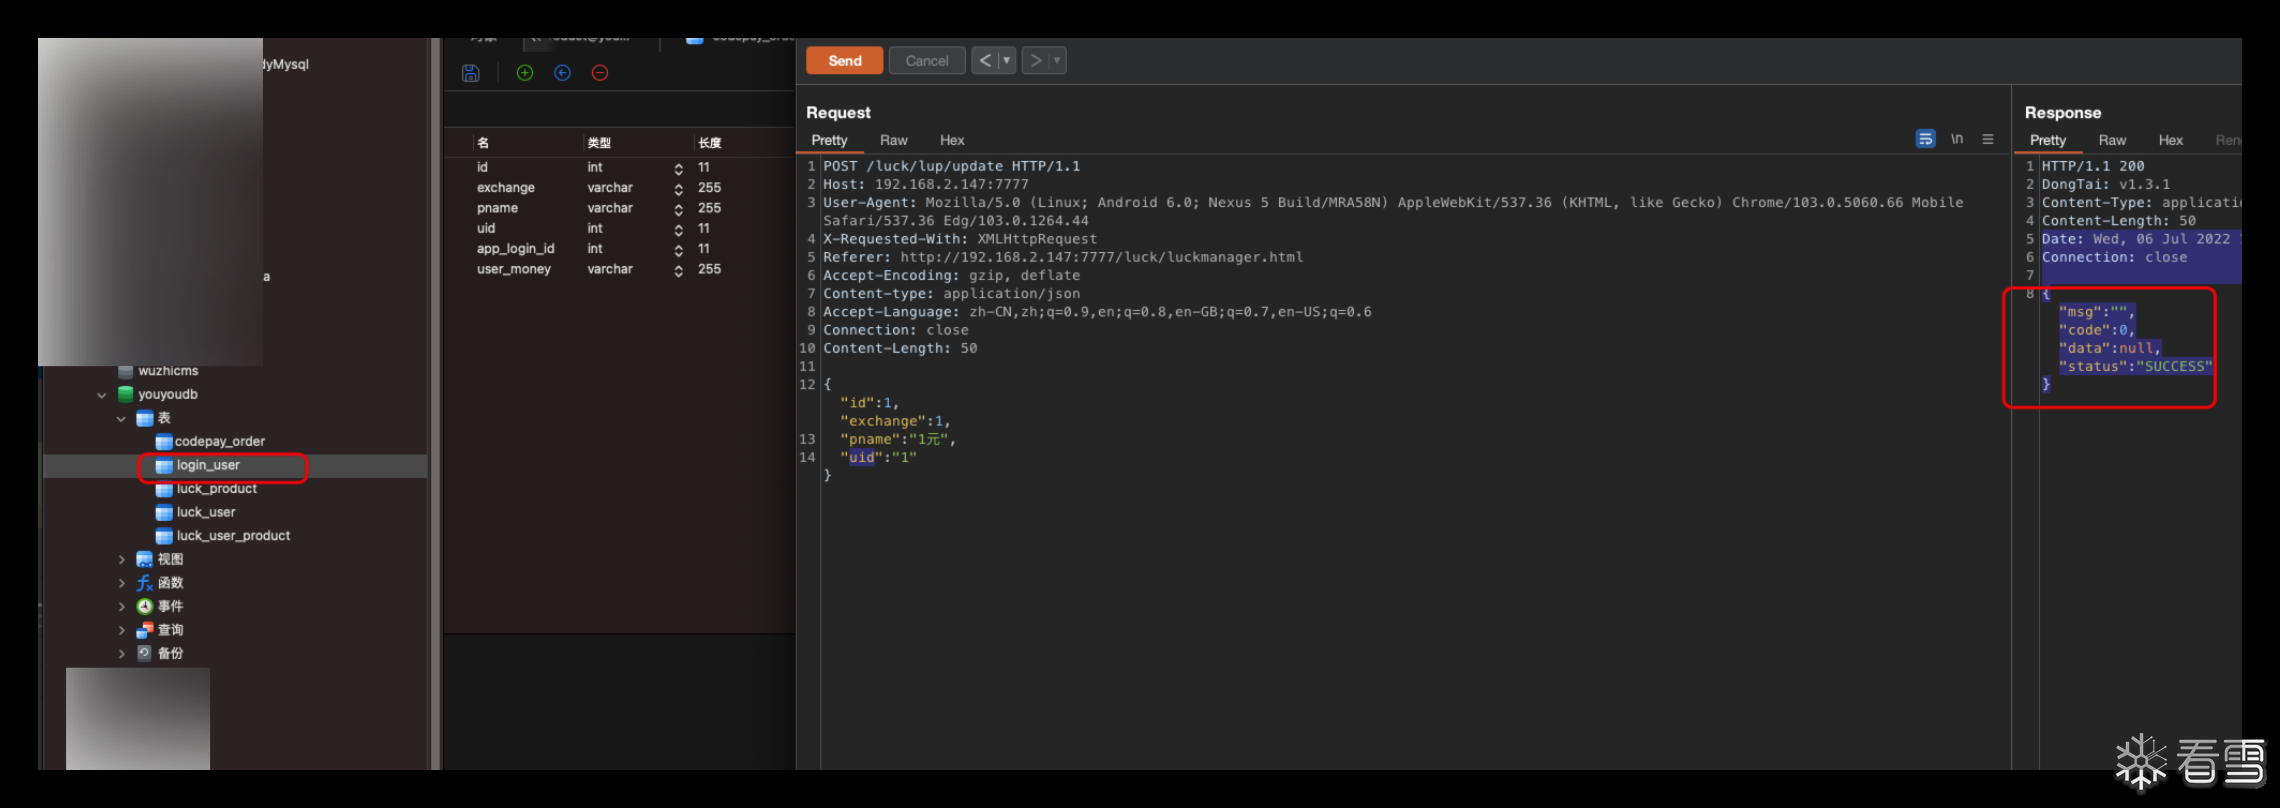Delete a field with the red minus icon
Screen dimensions: 2280x808
600,73
